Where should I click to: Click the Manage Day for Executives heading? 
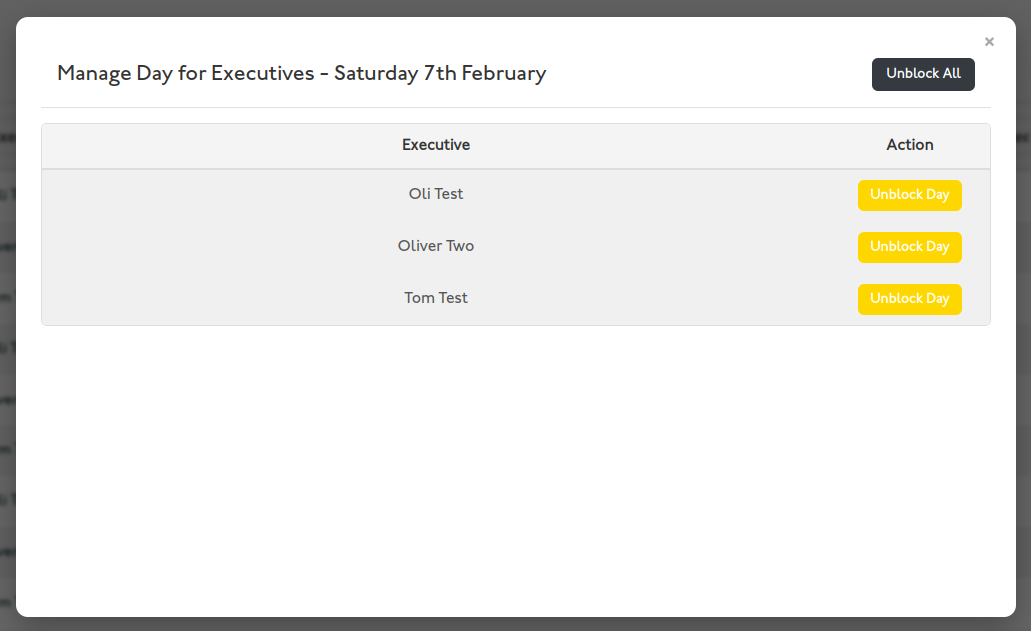(x=185, y=73)
